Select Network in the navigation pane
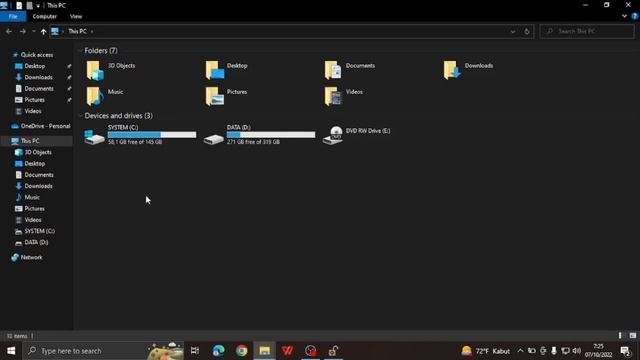The image size is (640, 360). coord(31,258)
